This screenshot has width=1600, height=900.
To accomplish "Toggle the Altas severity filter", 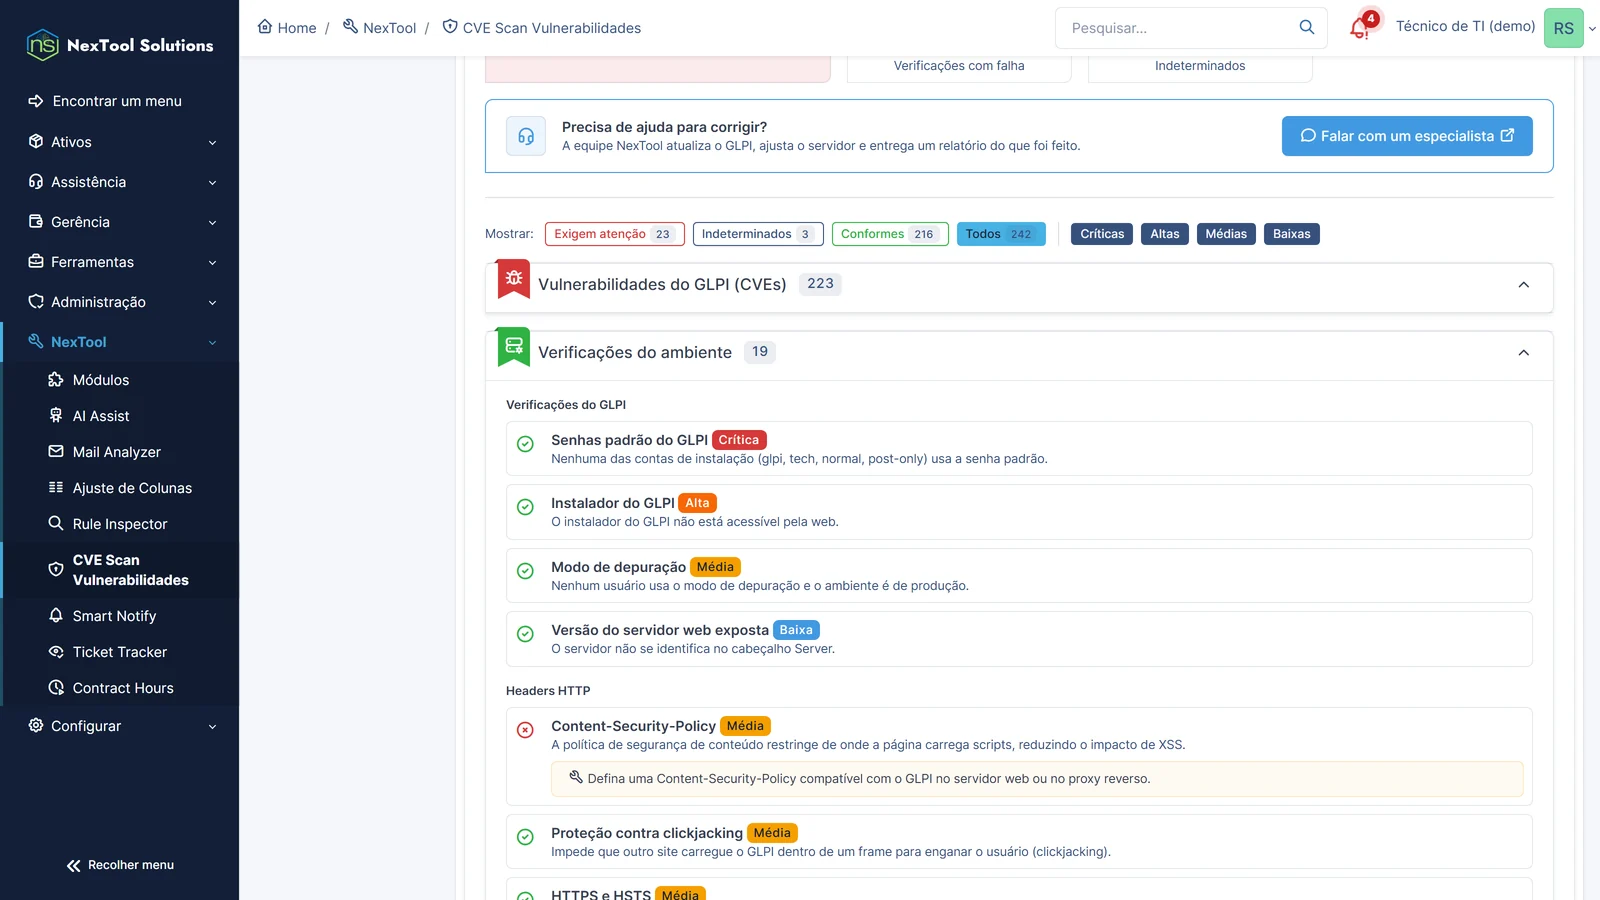I will coord(1165,234).
